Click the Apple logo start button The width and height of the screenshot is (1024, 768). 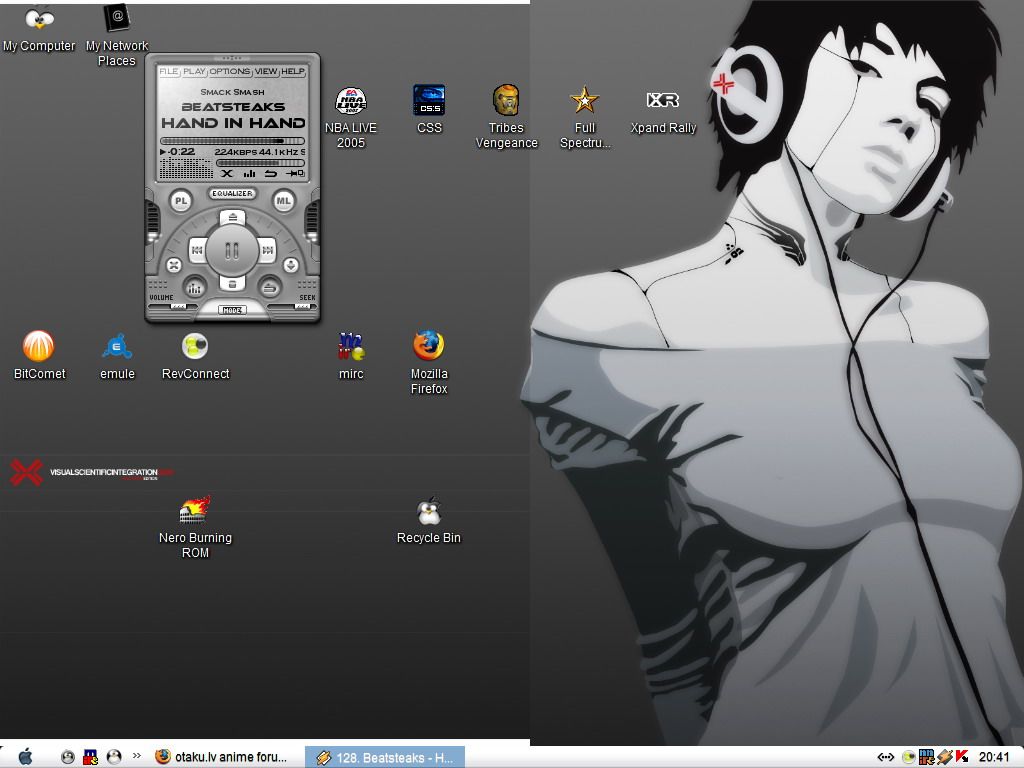point(25,757)
